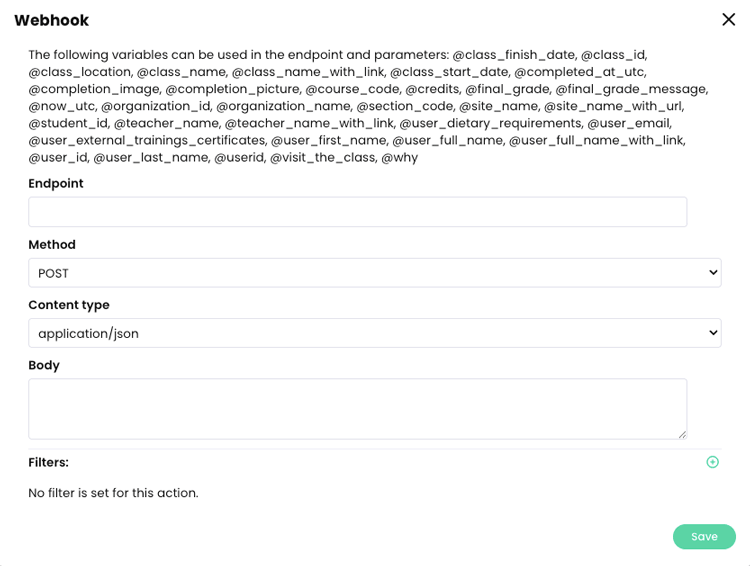
Task: Click the 'No filter is set' message
Action: [x=113, y=493]
